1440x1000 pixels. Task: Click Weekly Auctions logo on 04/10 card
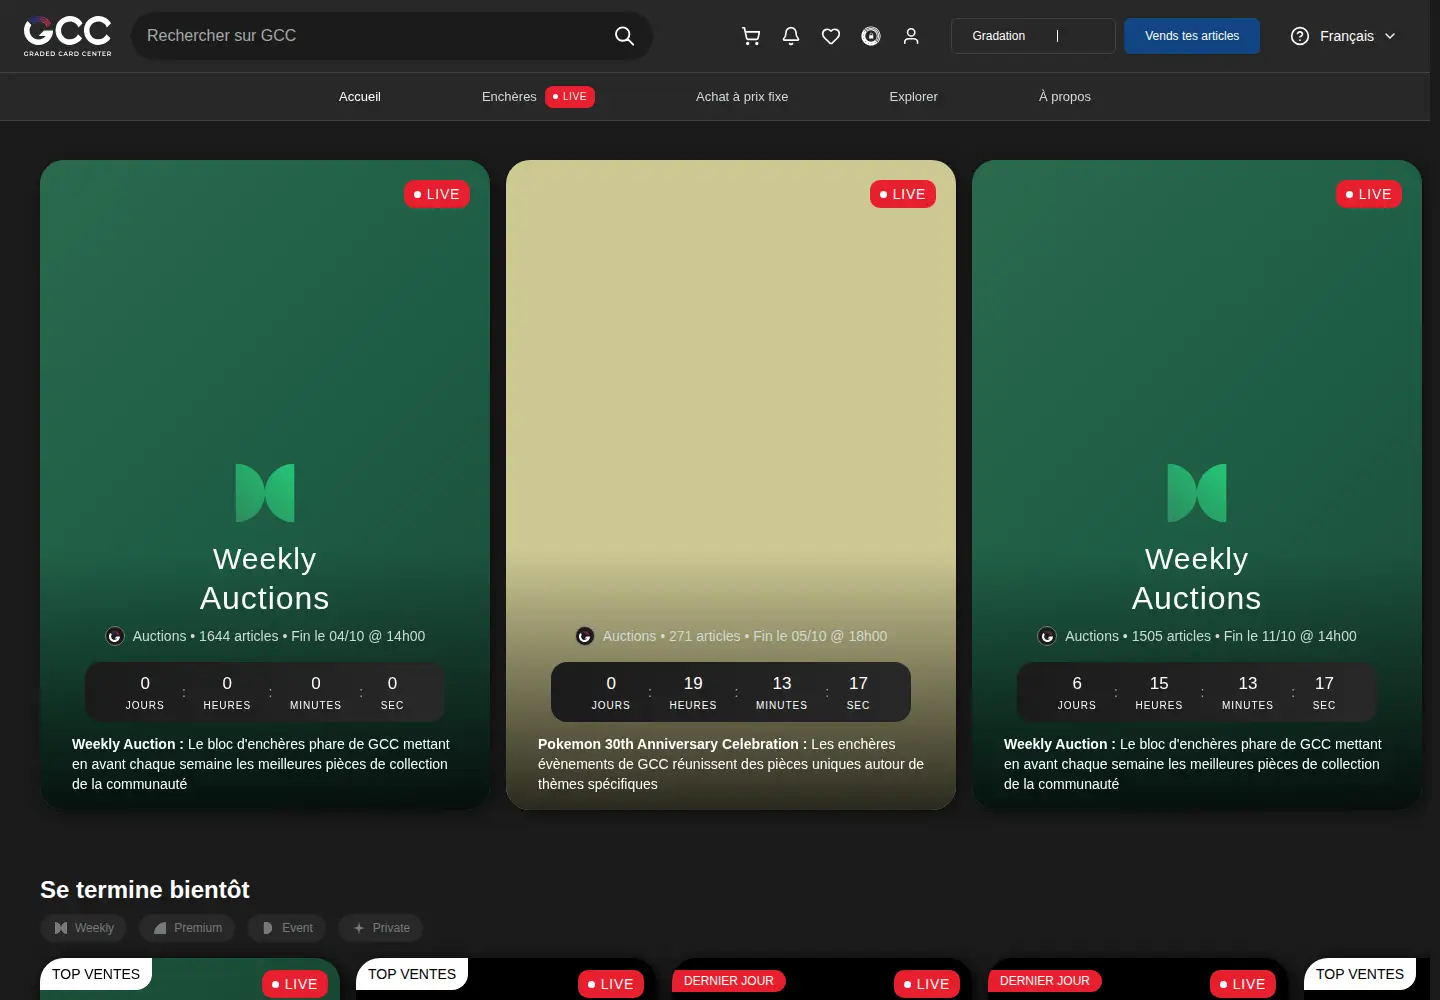(x=265, y=493)
